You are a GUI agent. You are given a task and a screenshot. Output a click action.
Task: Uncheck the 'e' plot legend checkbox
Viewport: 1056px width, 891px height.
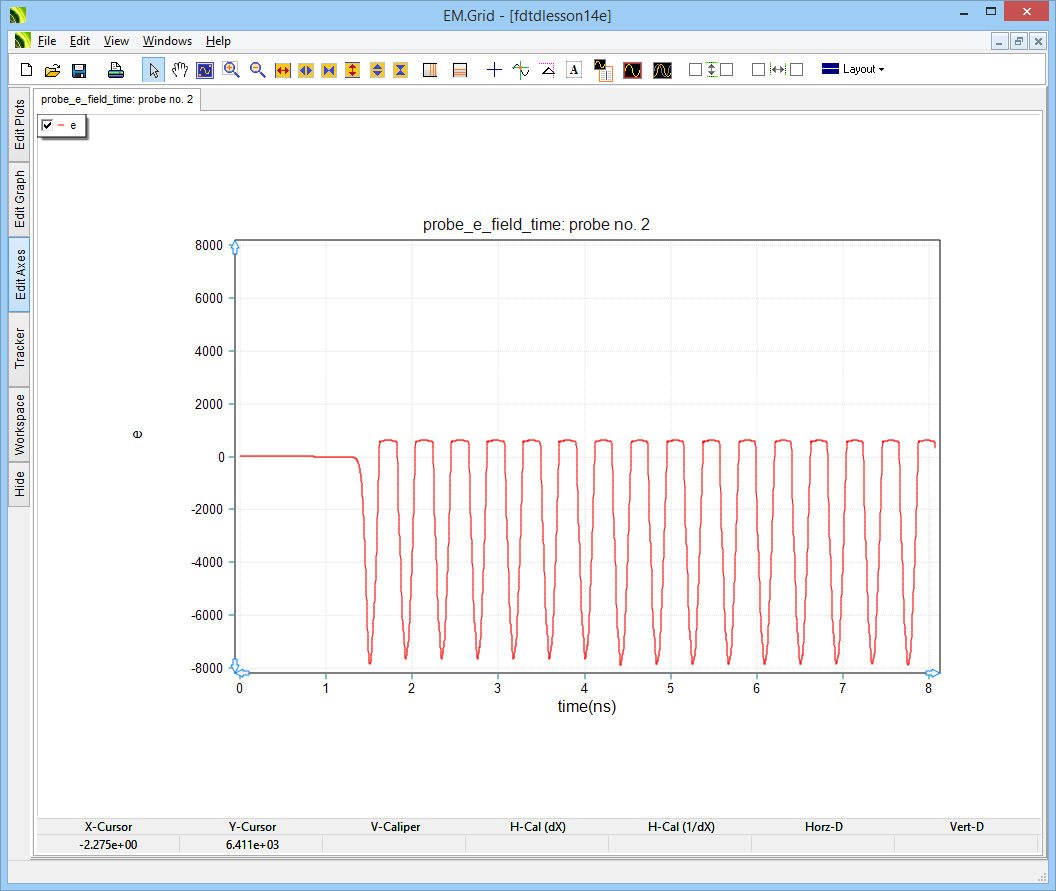47,125
